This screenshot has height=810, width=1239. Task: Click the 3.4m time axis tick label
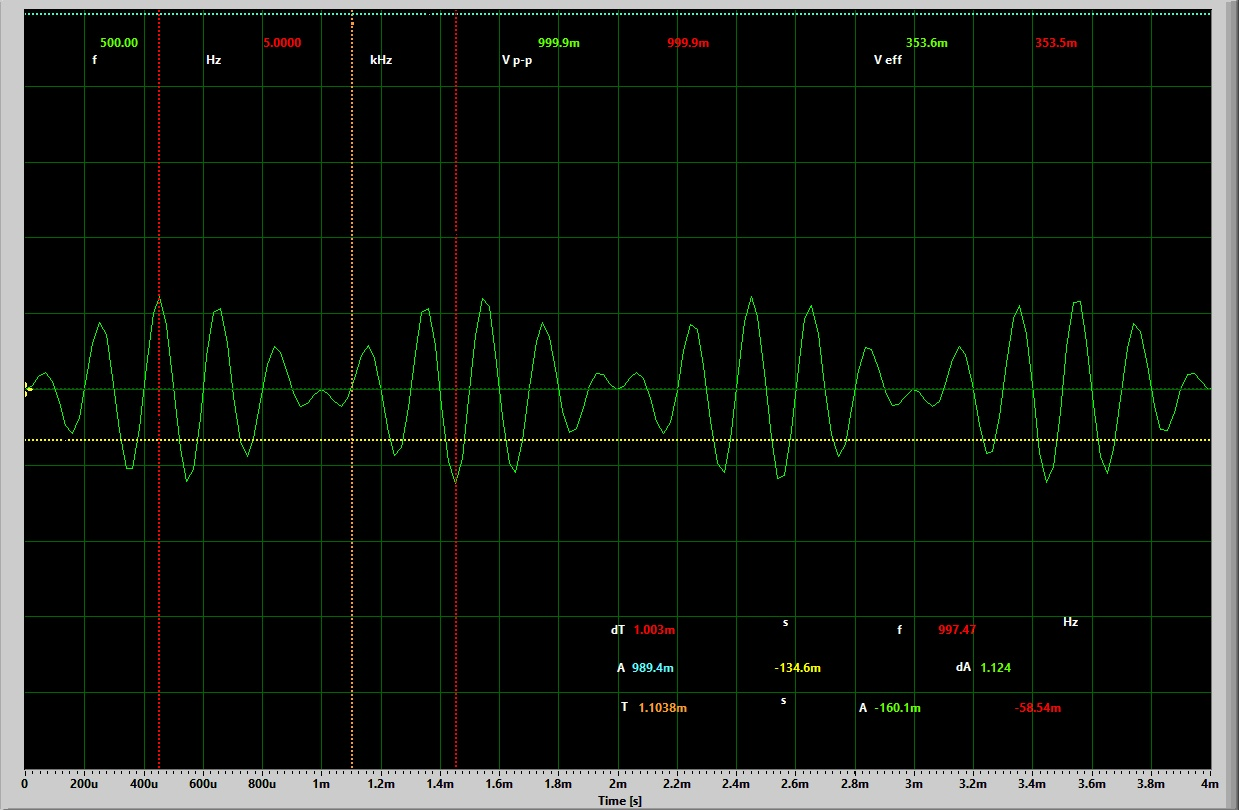1033,786
